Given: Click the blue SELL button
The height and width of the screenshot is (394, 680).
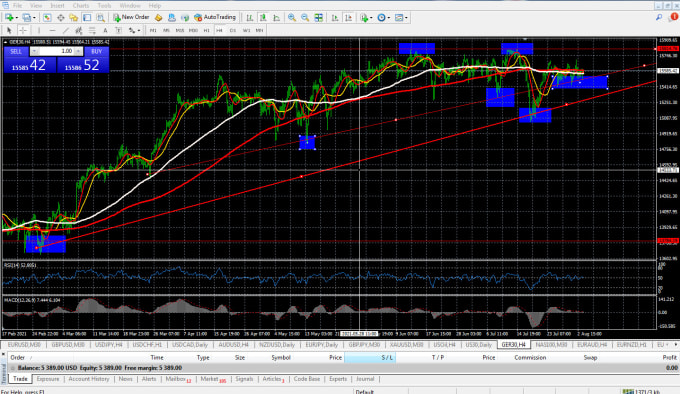Looking at the screenshot, I should (16, 52).
